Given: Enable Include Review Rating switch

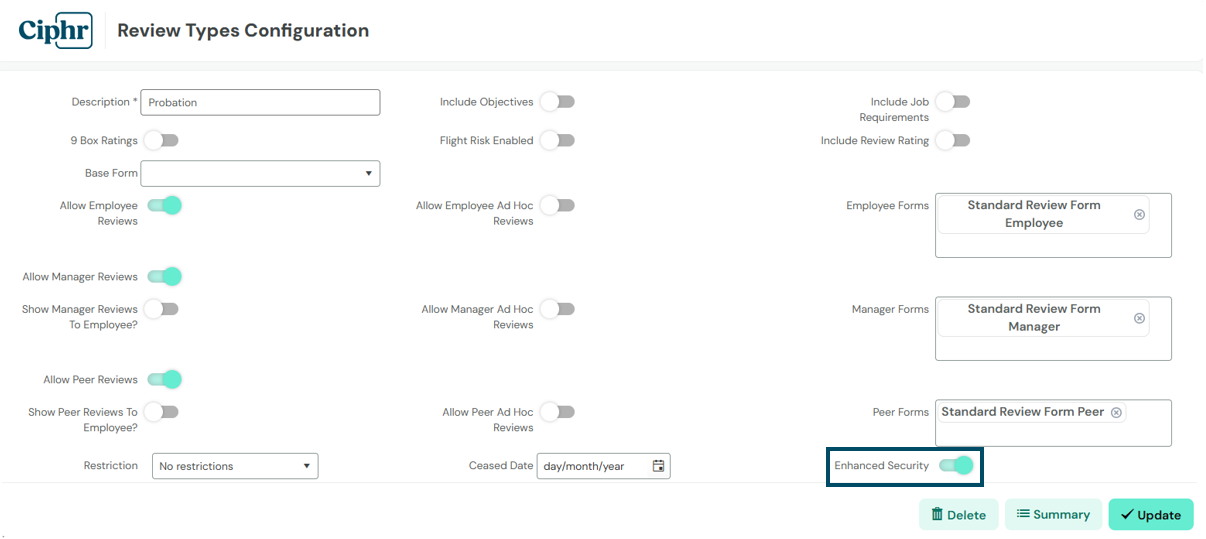Looking at the screenshot, I should (953, 140).
